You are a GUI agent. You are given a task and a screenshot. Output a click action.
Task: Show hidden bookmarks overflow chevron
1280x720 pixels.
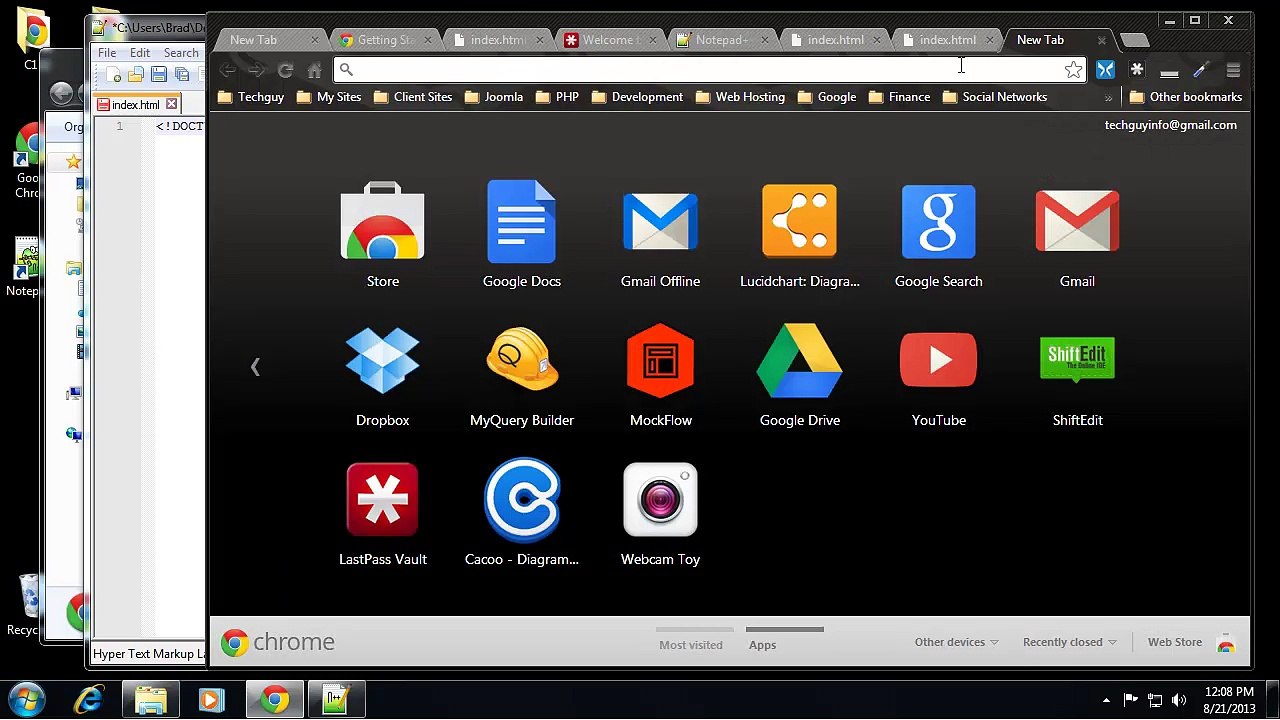coord(1108,97)
